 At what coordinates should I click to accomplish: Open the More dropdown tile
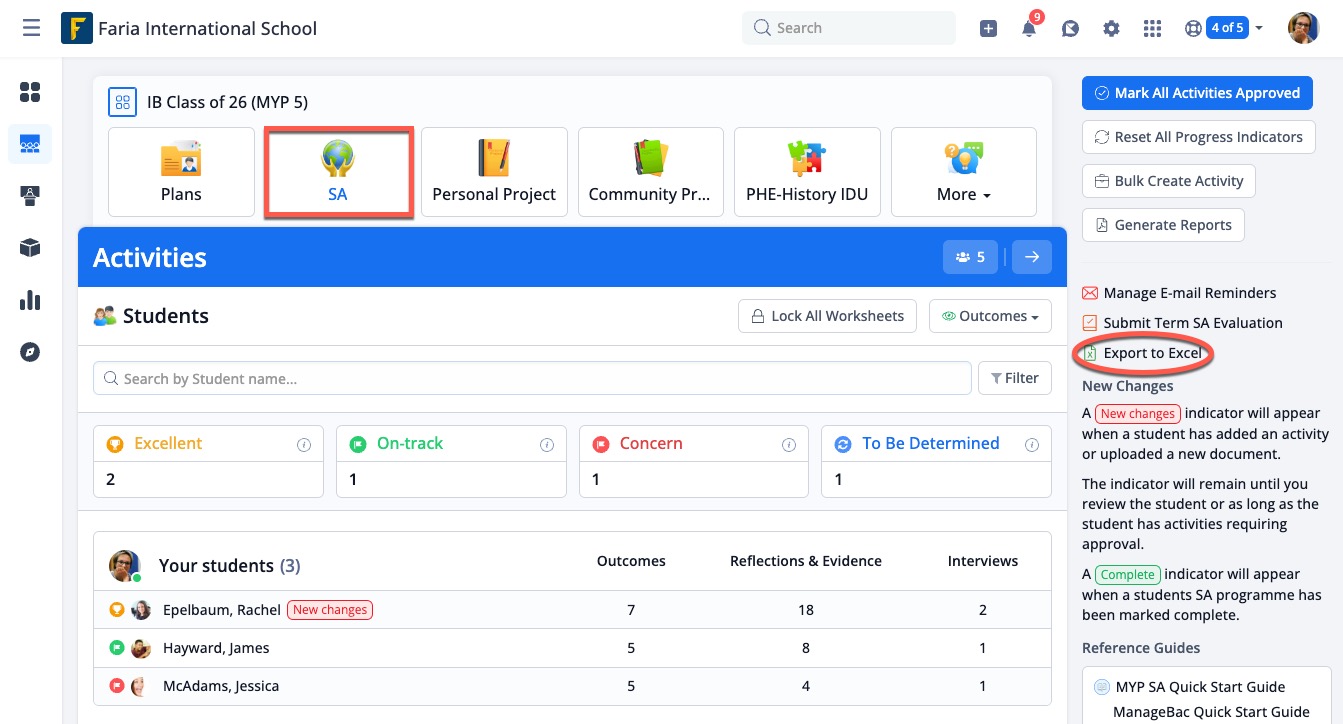point(964,172)
